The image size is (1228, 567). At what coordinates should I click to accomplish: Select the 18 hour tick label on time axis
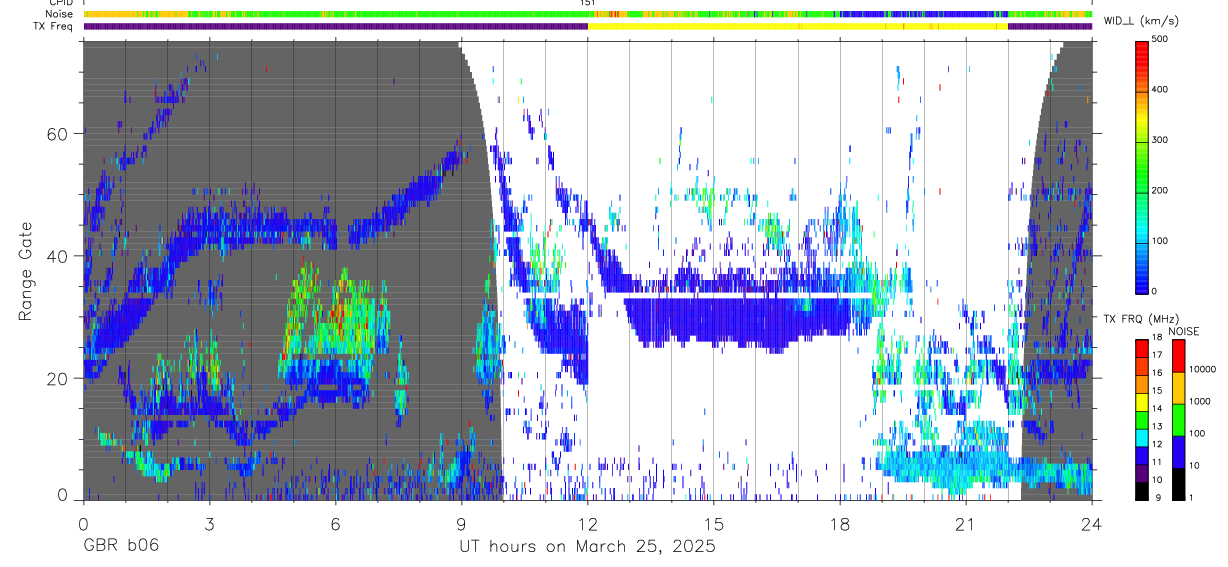[x=840, y=524]
